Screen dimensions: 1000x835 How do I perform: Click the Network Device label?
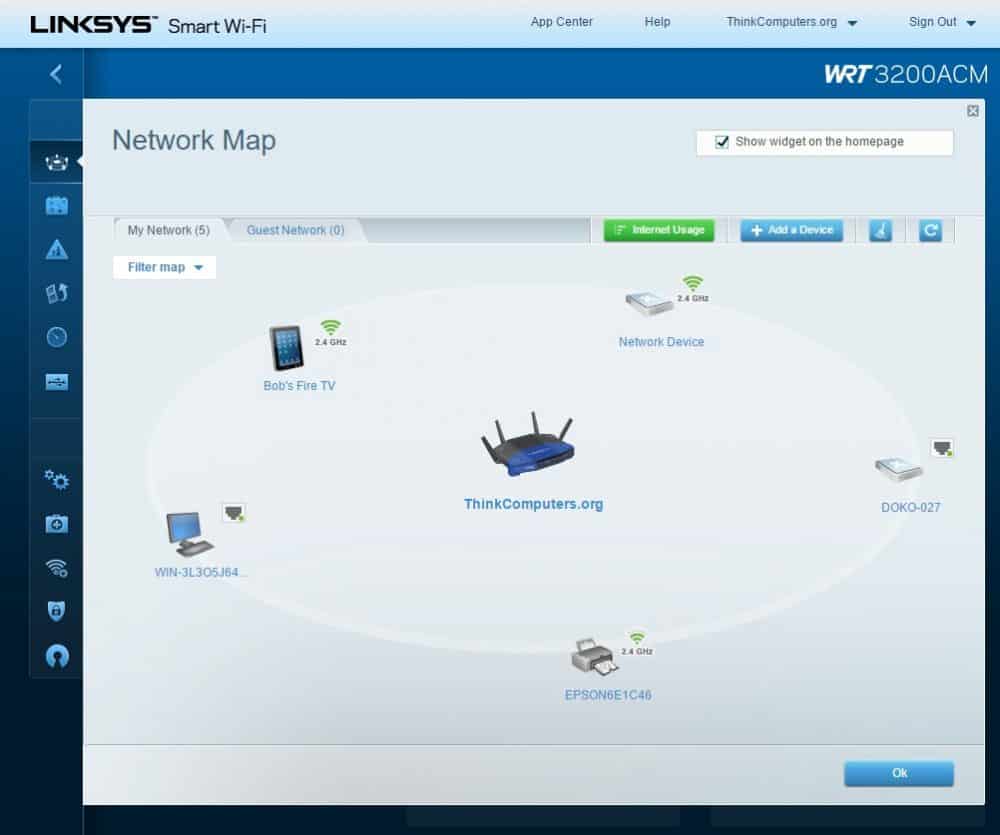point(661,342)
